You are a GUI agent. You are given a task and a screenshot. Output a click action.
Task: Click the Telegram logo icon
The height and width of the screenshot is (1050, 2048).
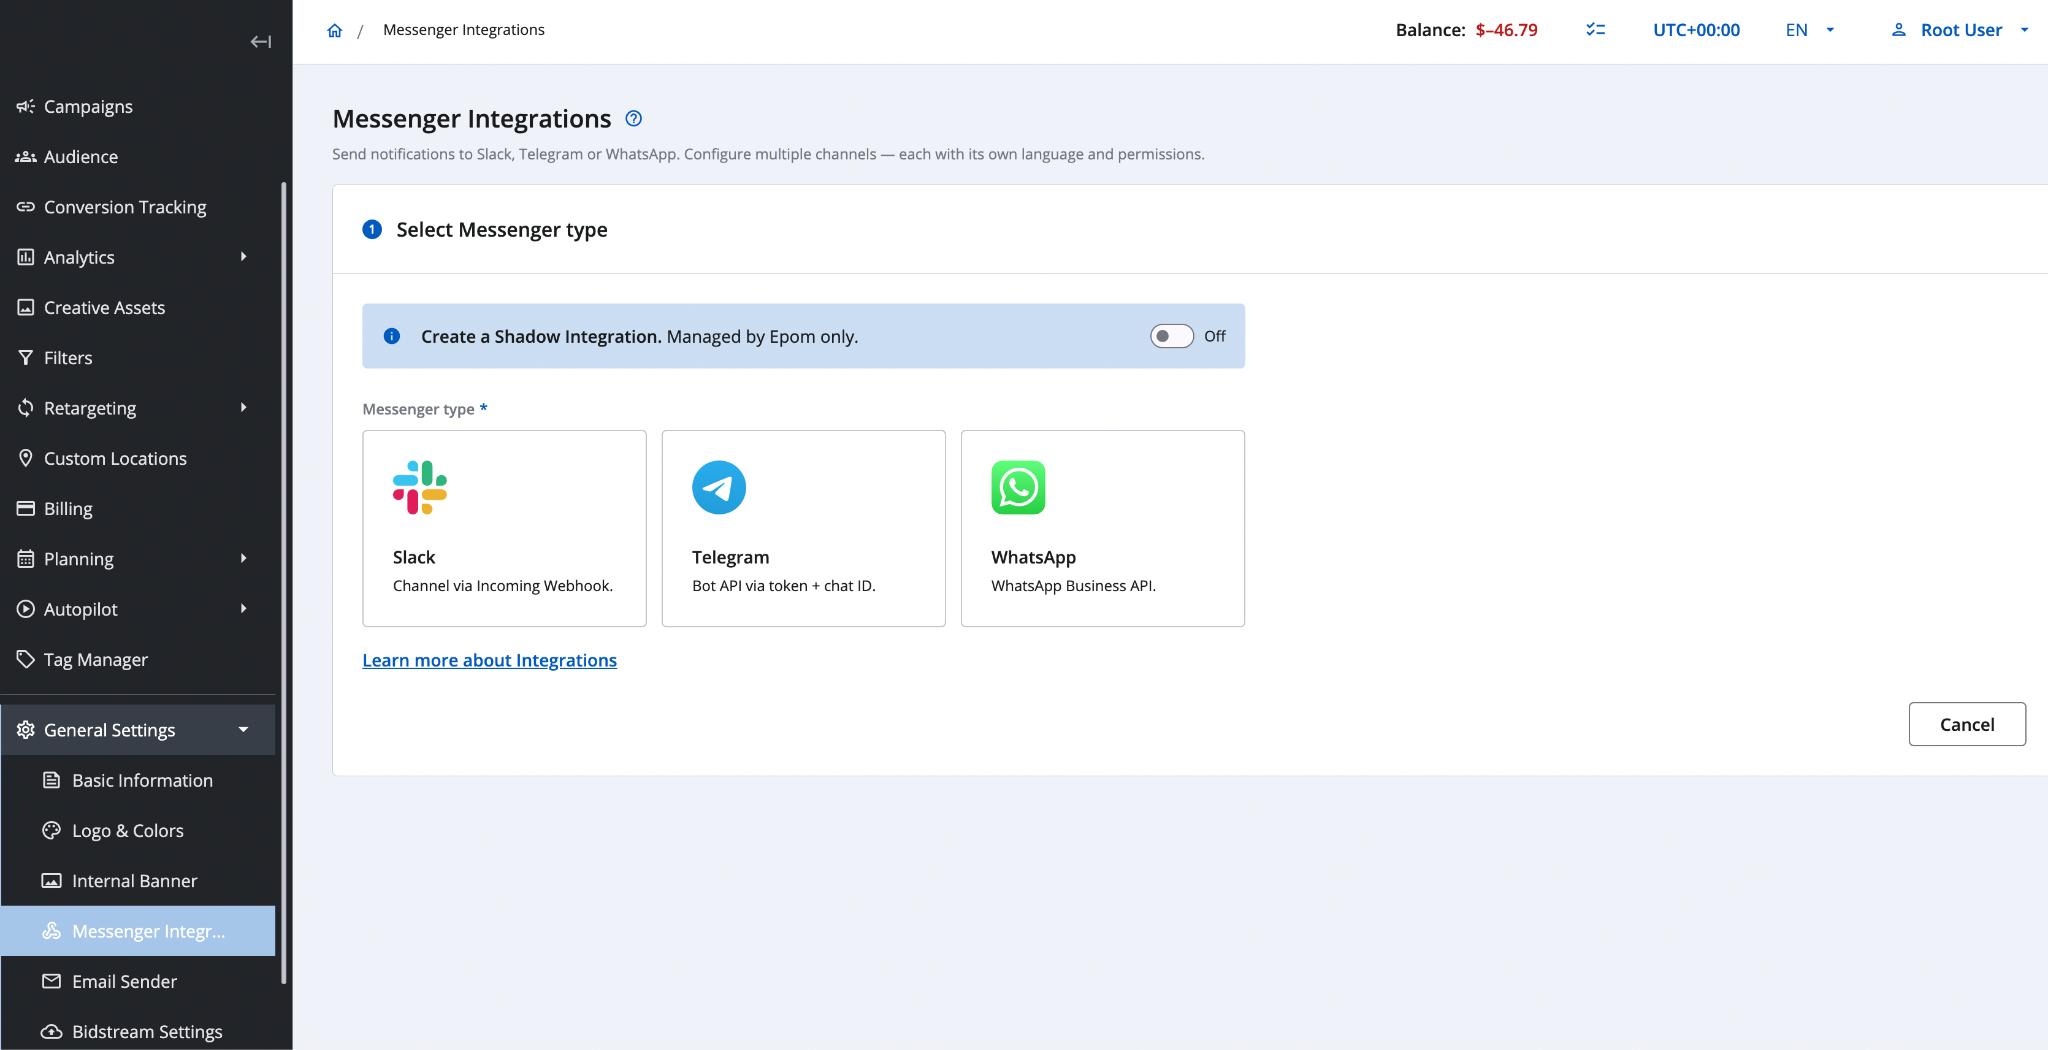[719, 487]
